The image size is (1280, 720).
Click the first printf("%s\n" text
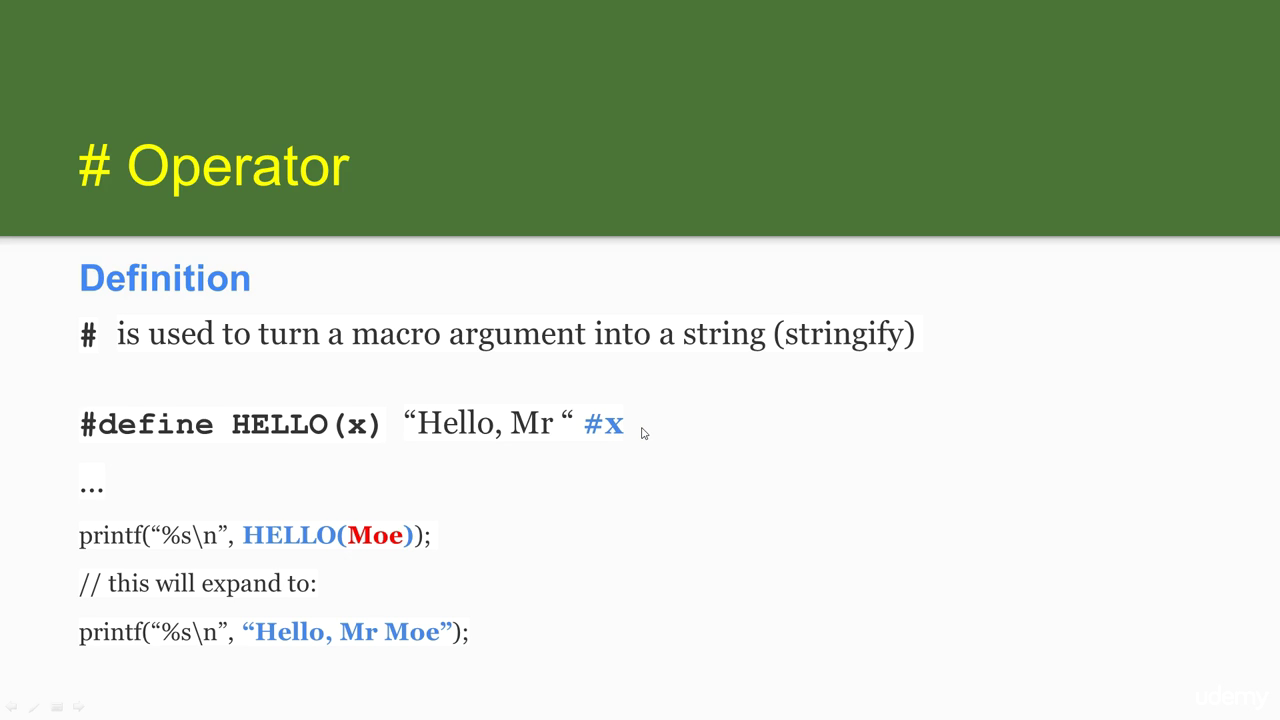[157, 535]
